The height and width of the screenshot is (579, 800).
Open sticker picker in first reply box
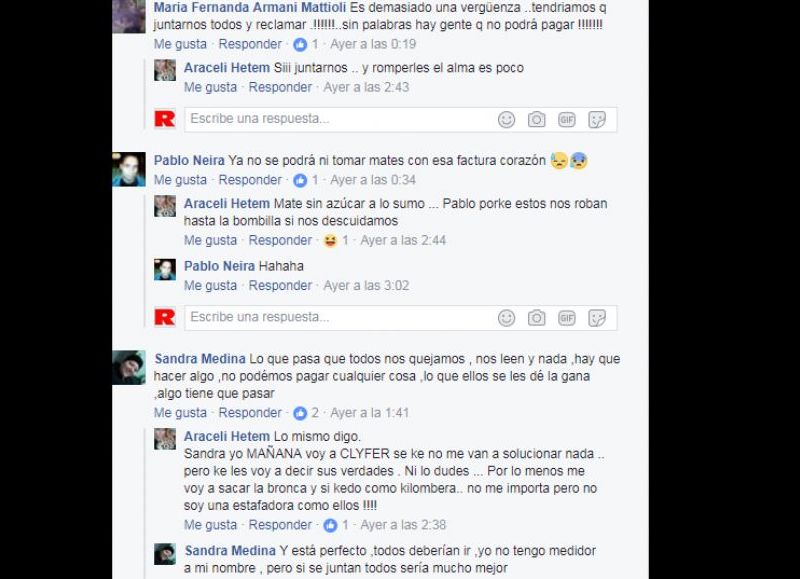pyautogui.click(x=597, y=120)
